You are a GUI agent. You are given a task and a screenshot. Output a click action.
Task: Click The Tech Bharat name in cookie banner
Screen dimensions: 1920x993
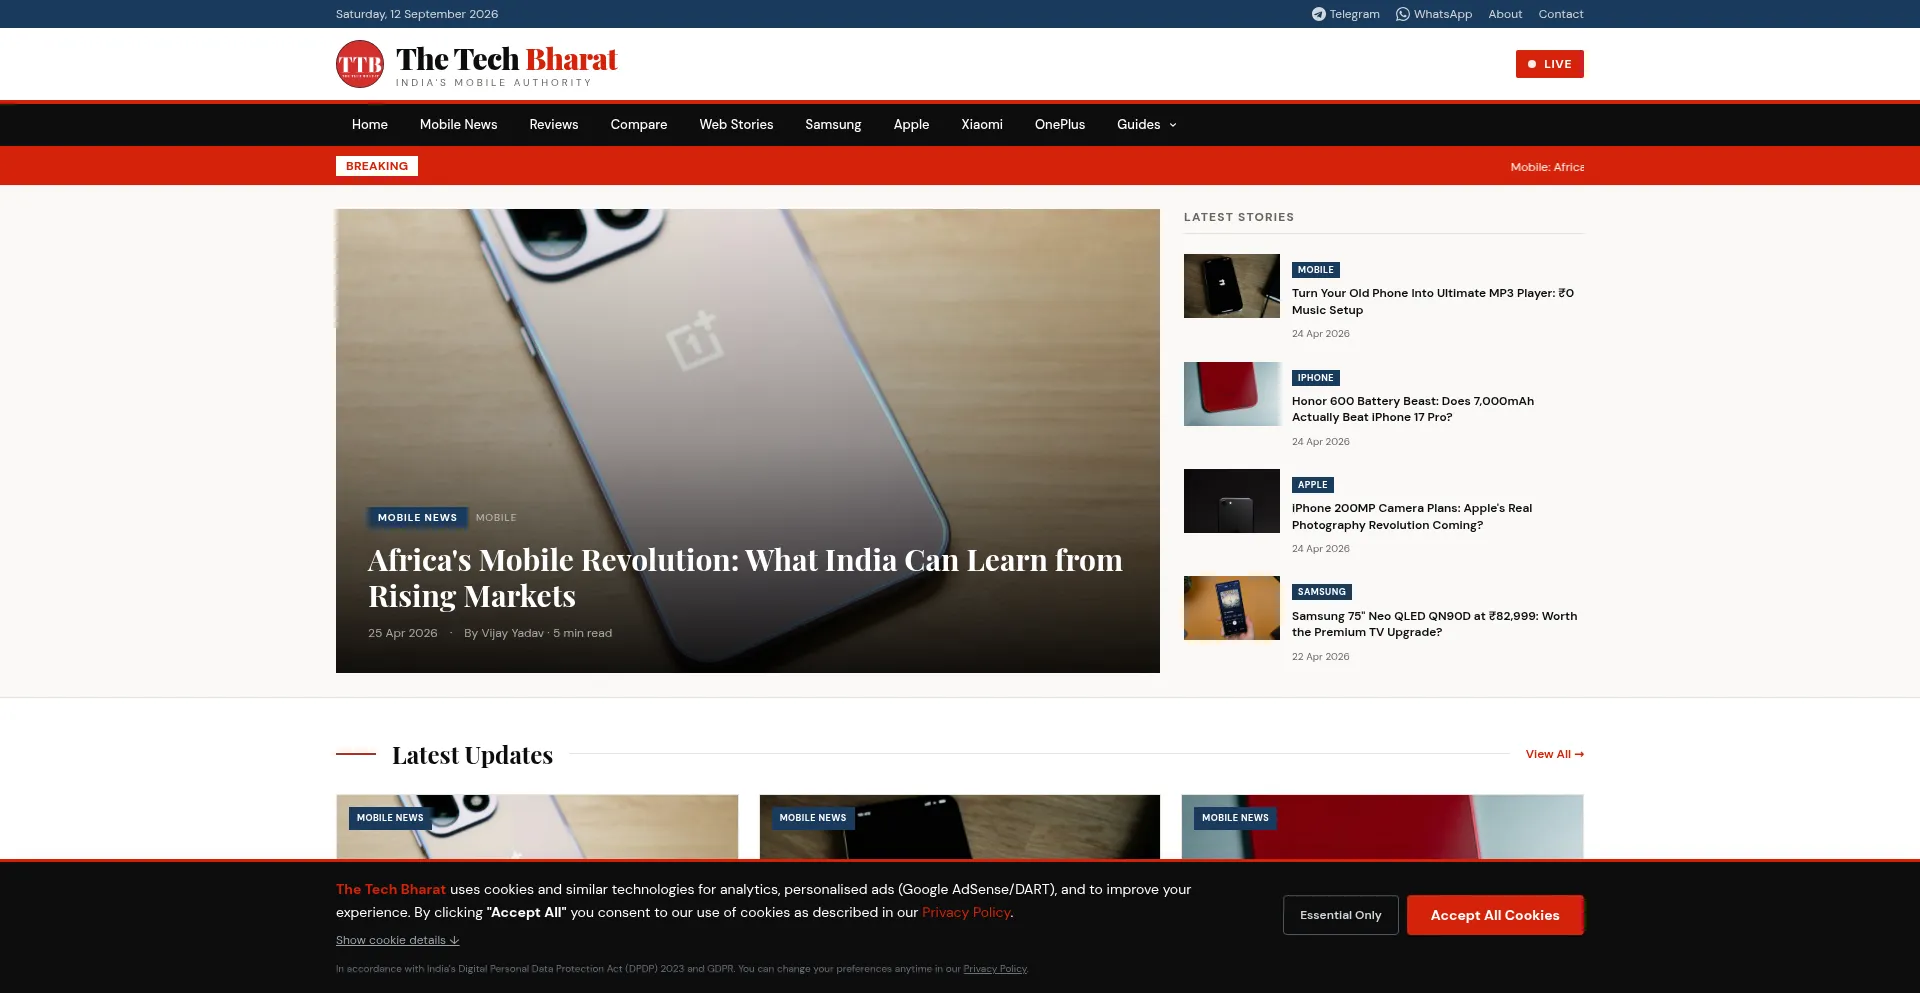click(391, 889)
